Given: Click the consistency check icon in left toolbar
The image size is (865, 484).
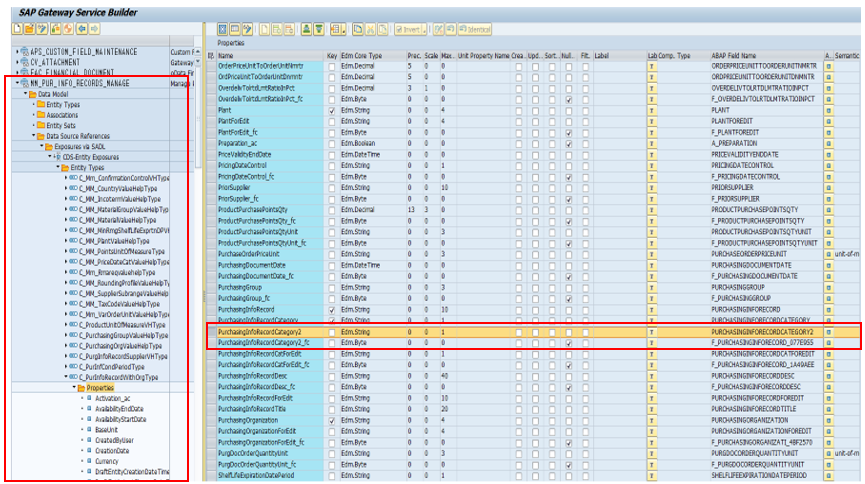Looking at the screenshot, I should coord(56,29).
